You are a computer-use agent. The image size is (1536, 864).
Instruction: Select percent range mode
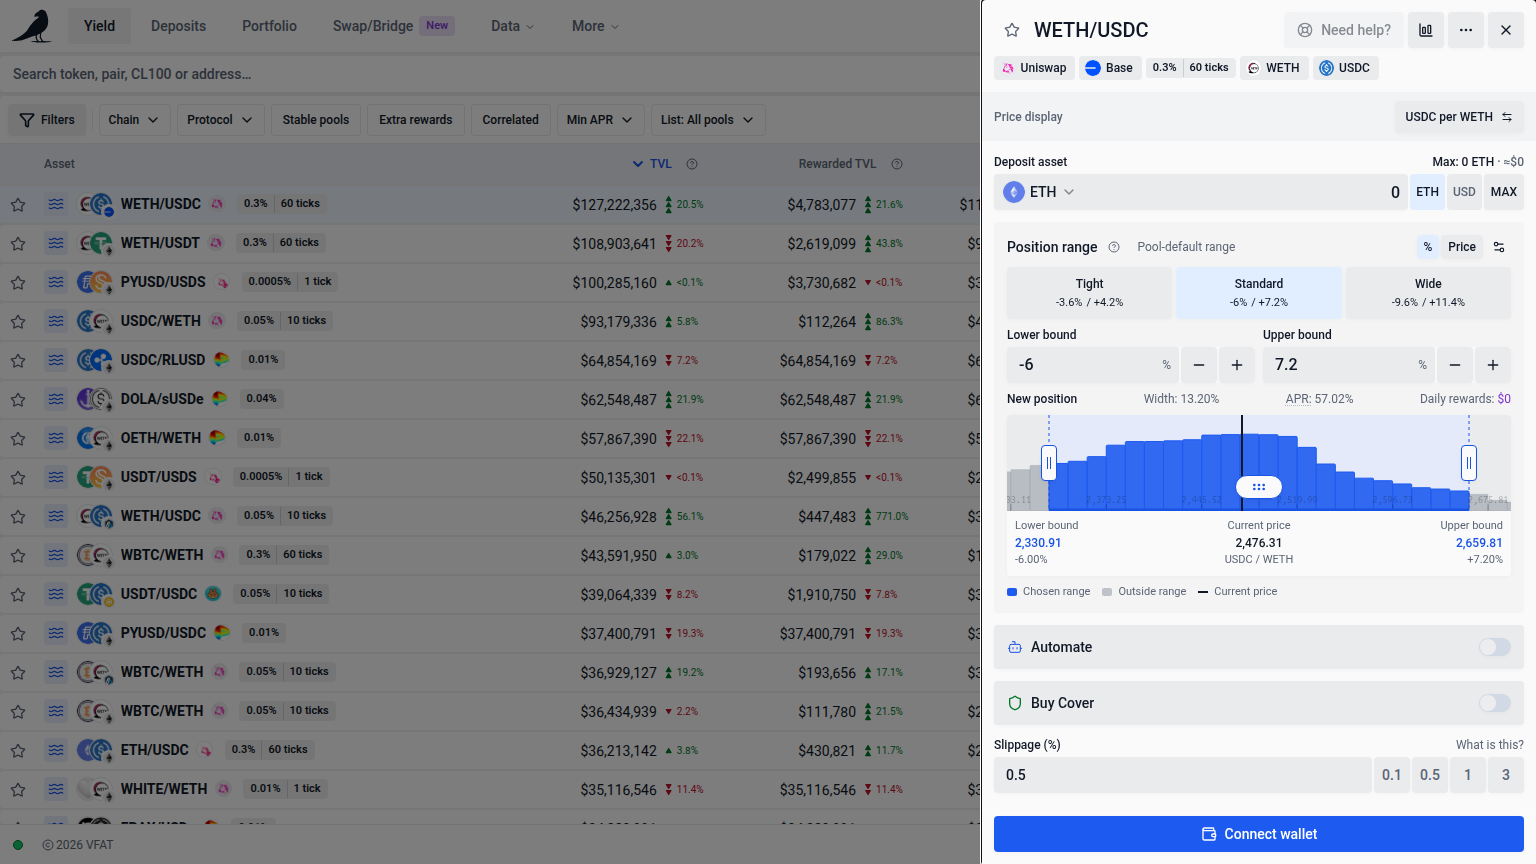[x=1428, y=247]
